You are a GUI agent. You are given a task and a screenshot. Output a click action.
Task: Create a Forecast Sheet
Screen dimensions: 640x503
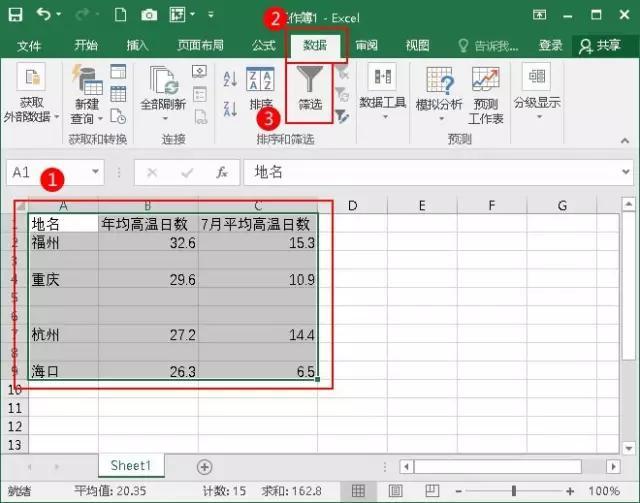tap(486, 95)
